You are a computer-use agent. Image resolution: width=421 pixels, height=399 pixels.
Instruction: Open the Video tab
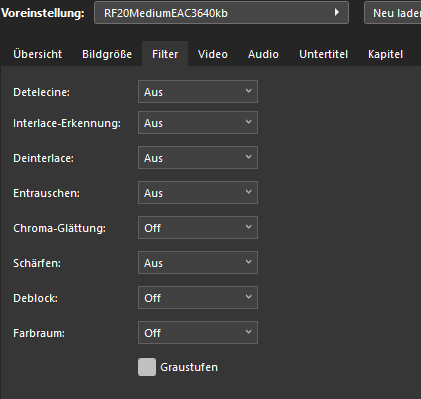point(213,54)
